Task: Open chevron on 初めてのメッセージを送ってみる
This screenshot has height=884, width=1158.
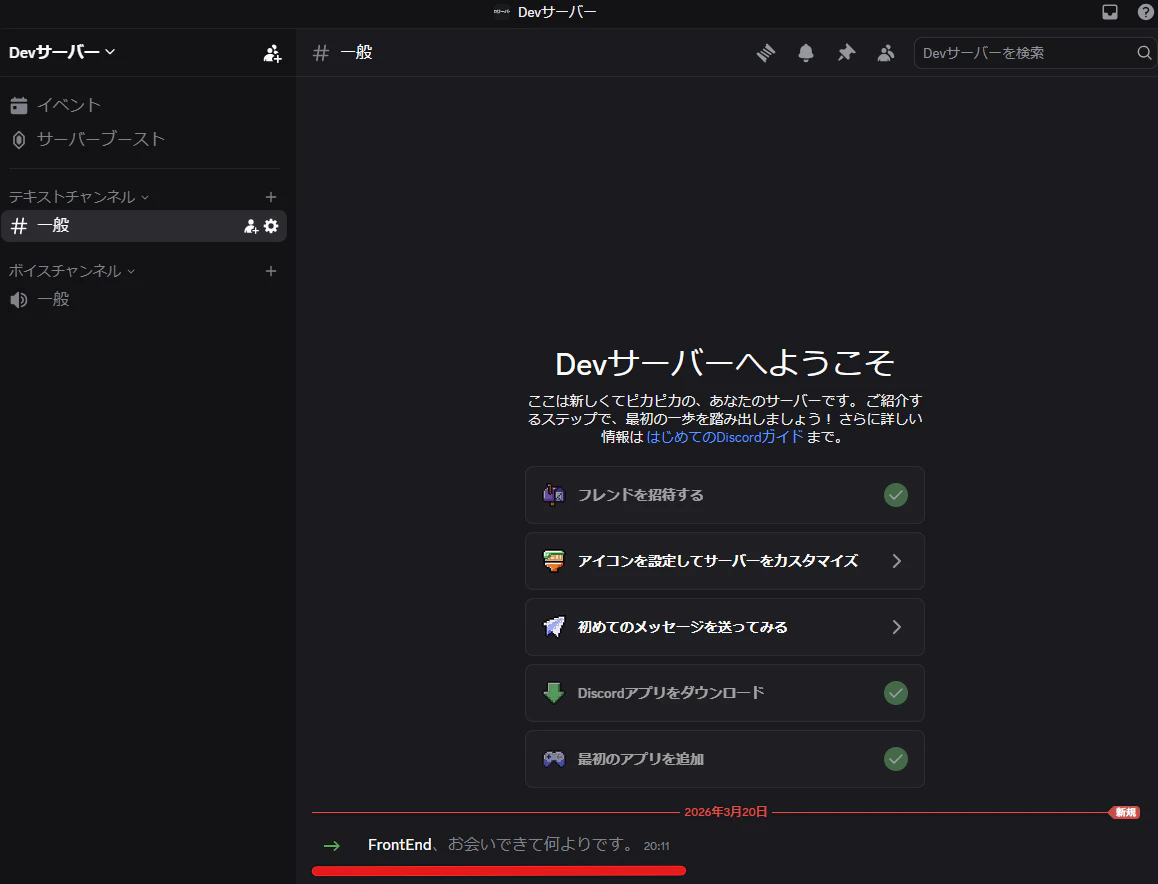Action: [897, 627]
